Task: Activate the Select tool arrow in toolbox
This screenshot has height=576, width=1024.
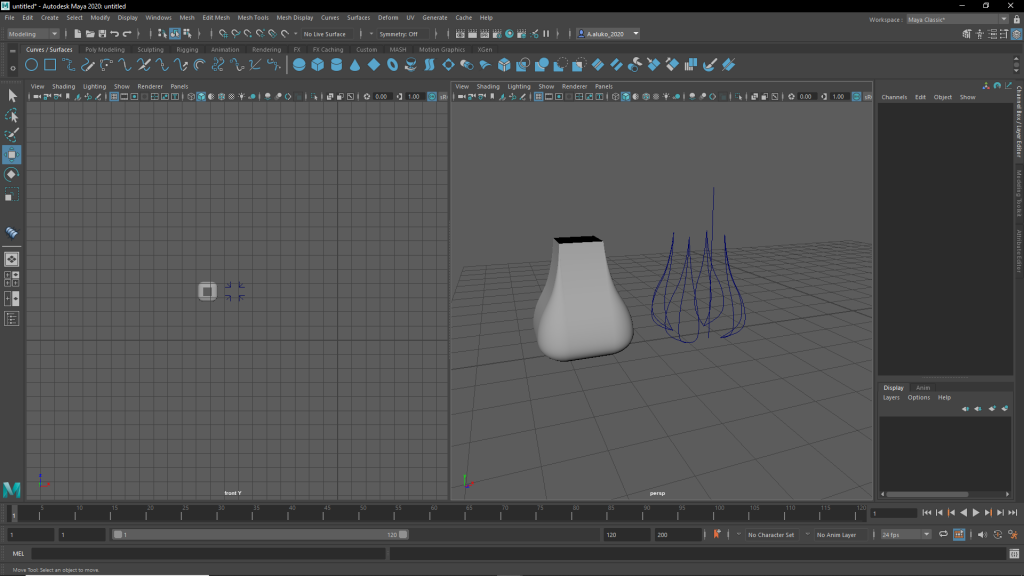Action: [12, 96]
